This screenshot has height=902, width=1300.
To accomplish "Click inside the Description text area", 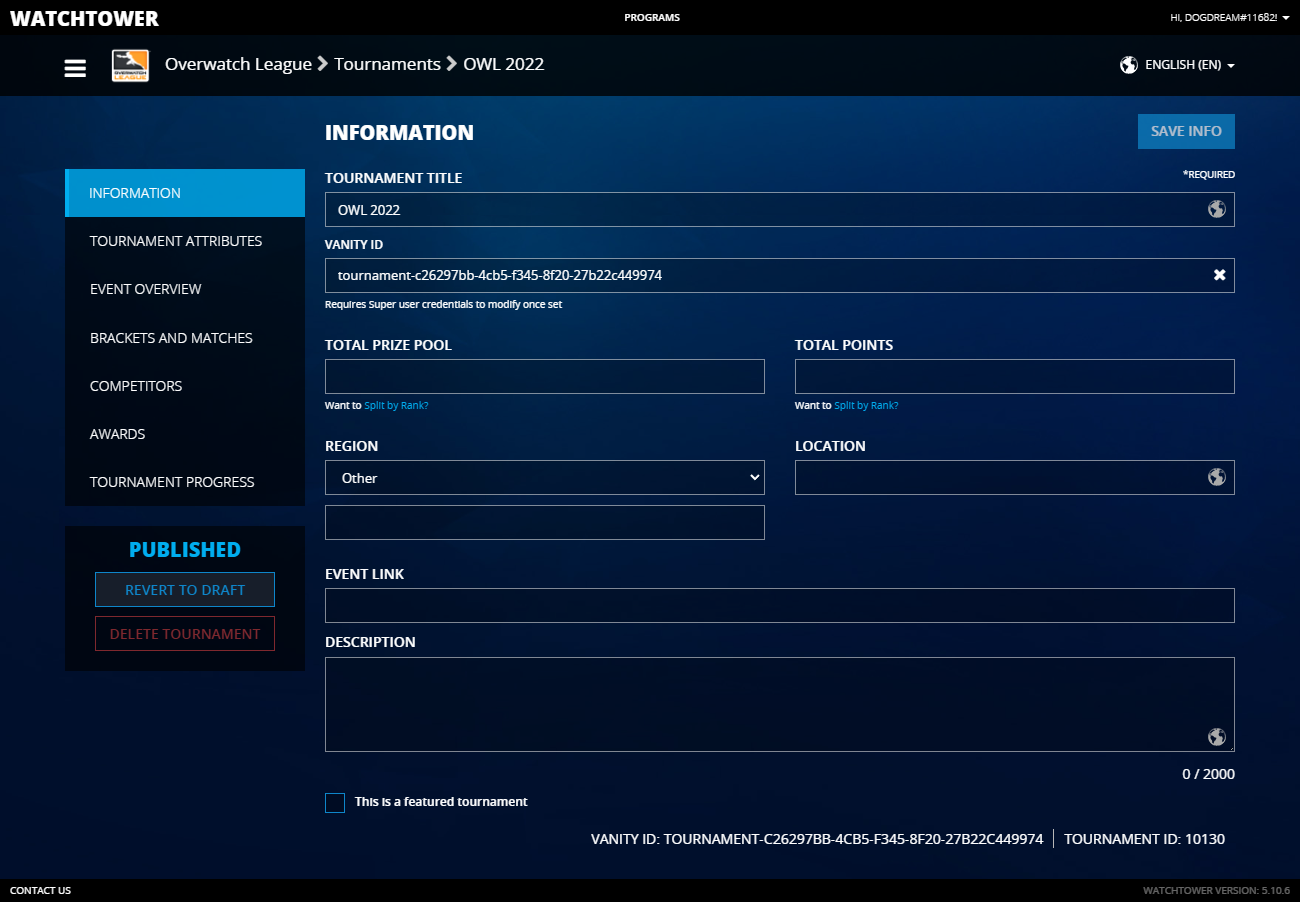I will pyautogui.click(x=780, y=705).
